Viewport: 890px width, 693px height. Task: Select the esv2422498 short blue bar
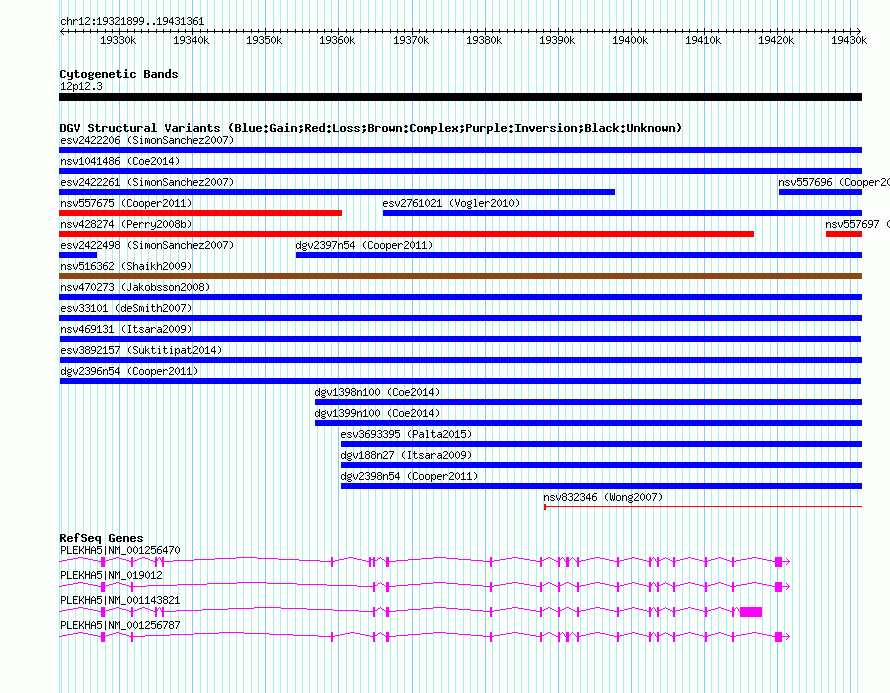(78, 255)
